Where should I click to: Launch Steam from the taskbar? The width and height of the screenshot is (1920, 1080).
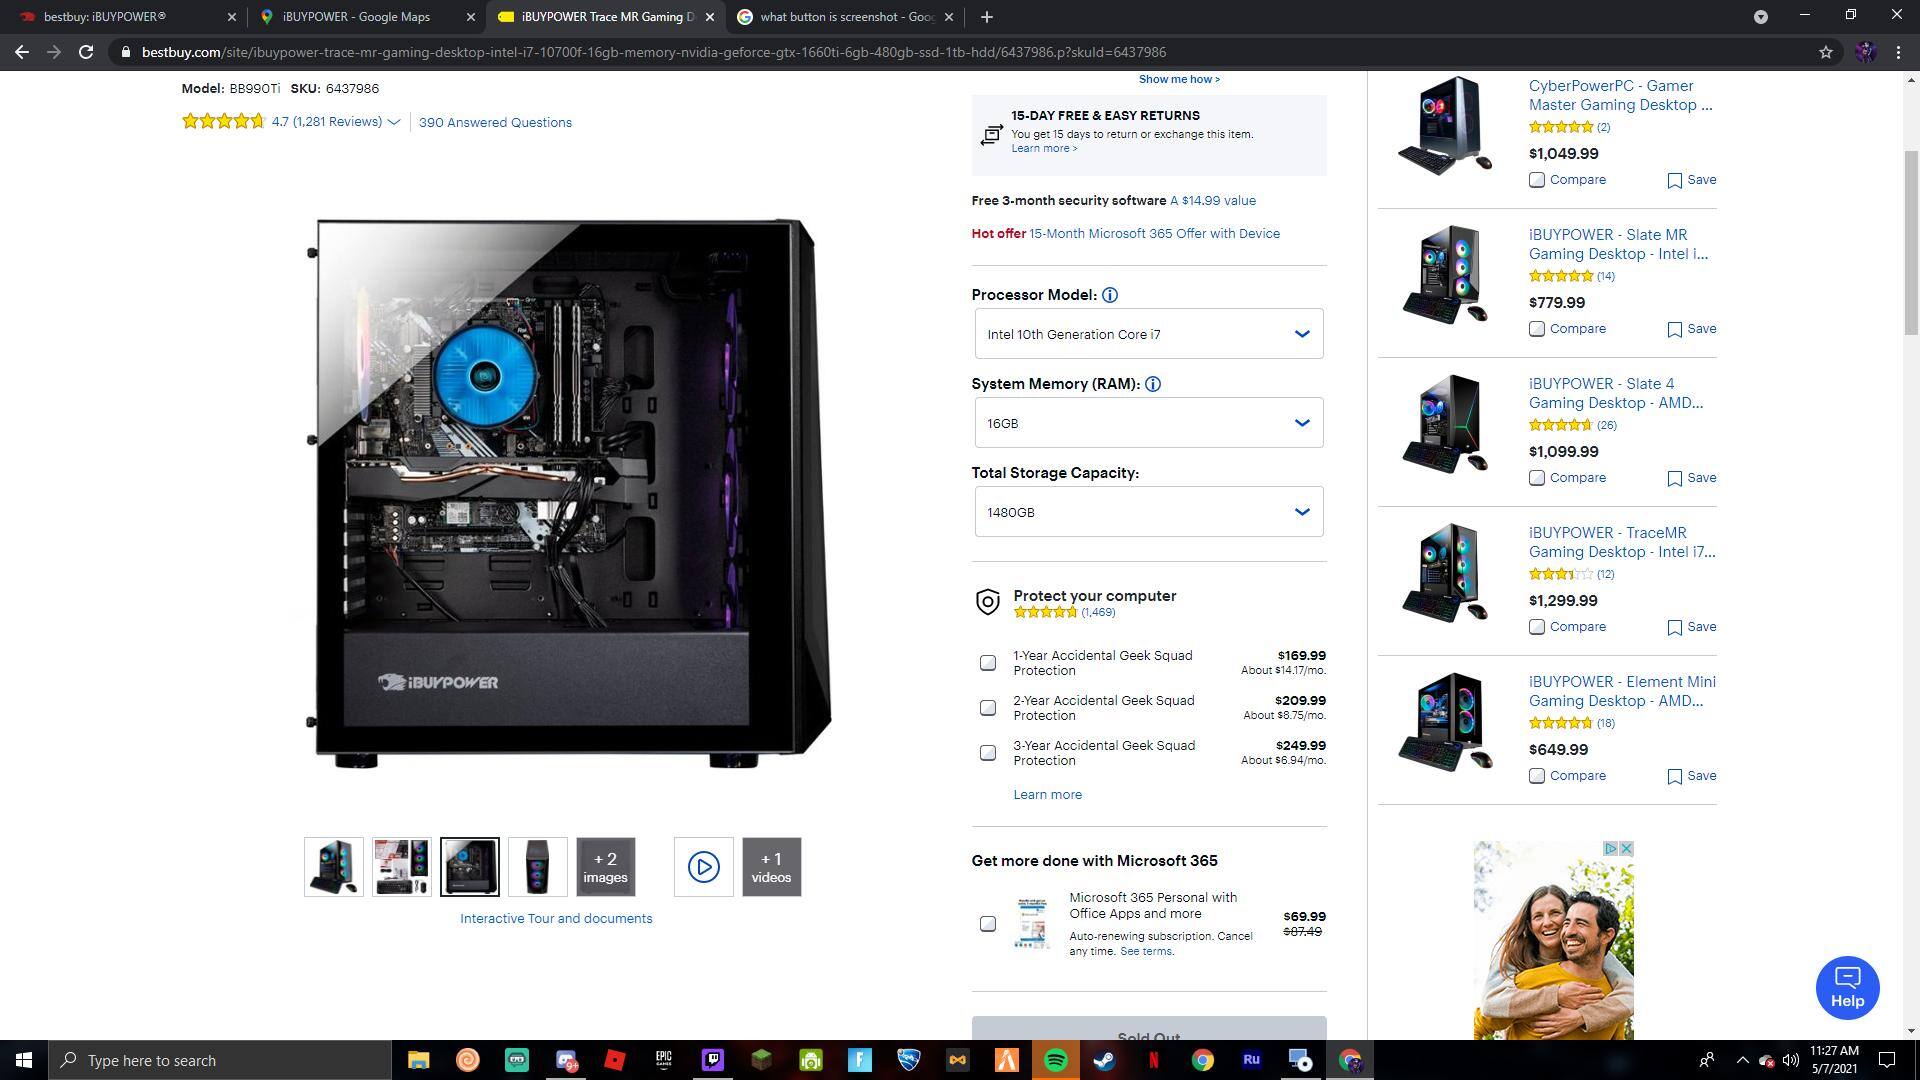point(1104,1060)
